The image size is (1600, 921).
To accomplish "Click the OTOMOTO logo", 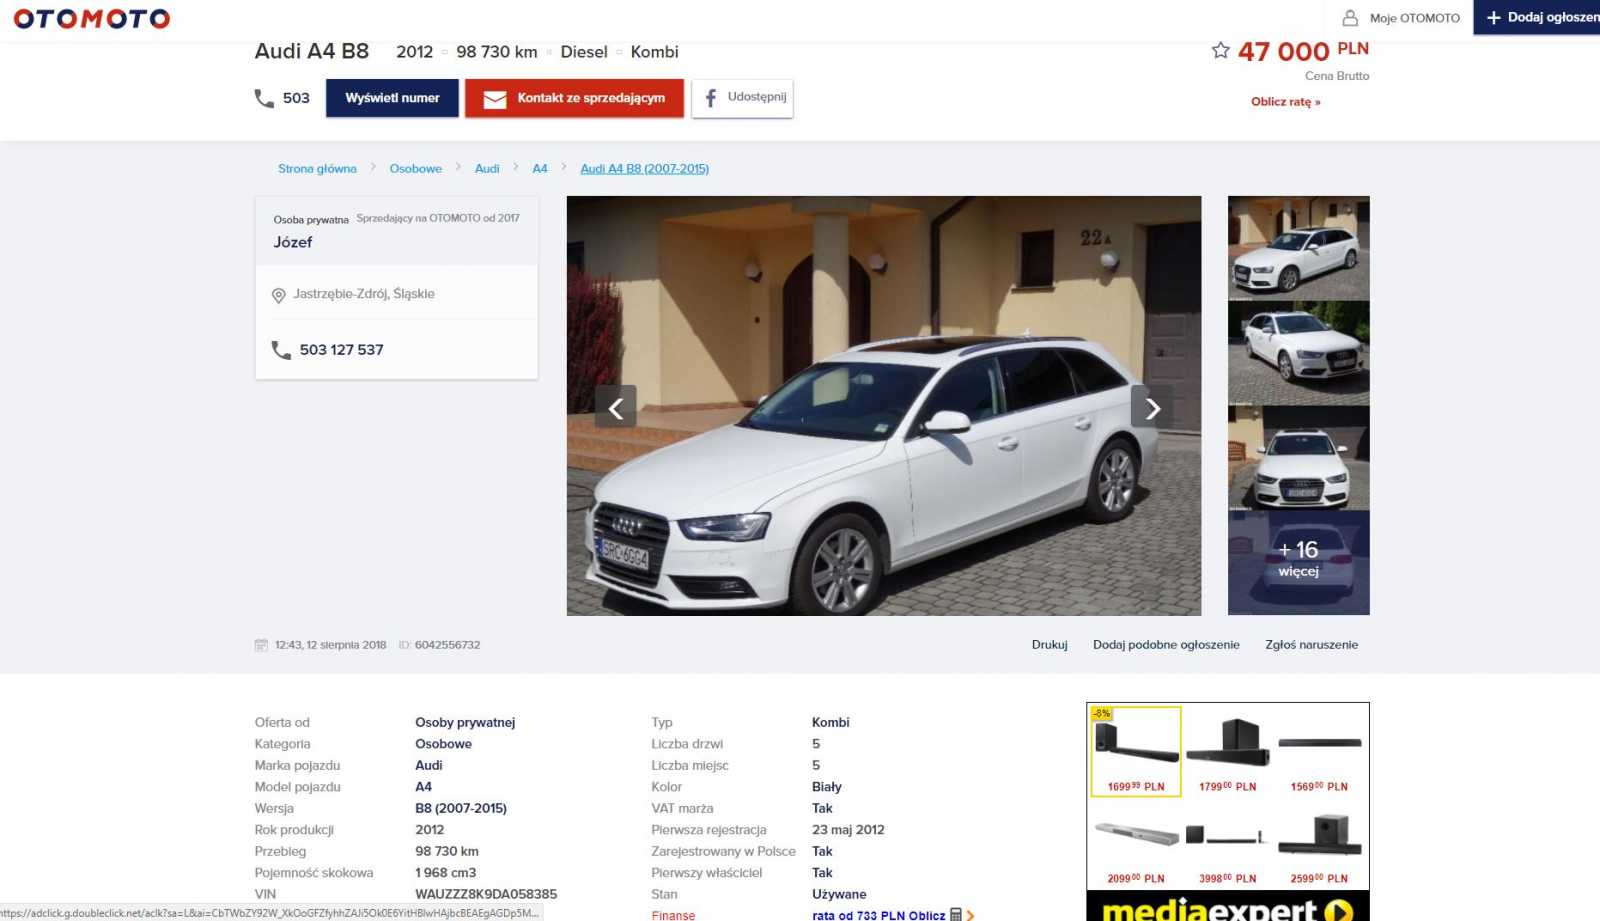I will click(91, 19).
